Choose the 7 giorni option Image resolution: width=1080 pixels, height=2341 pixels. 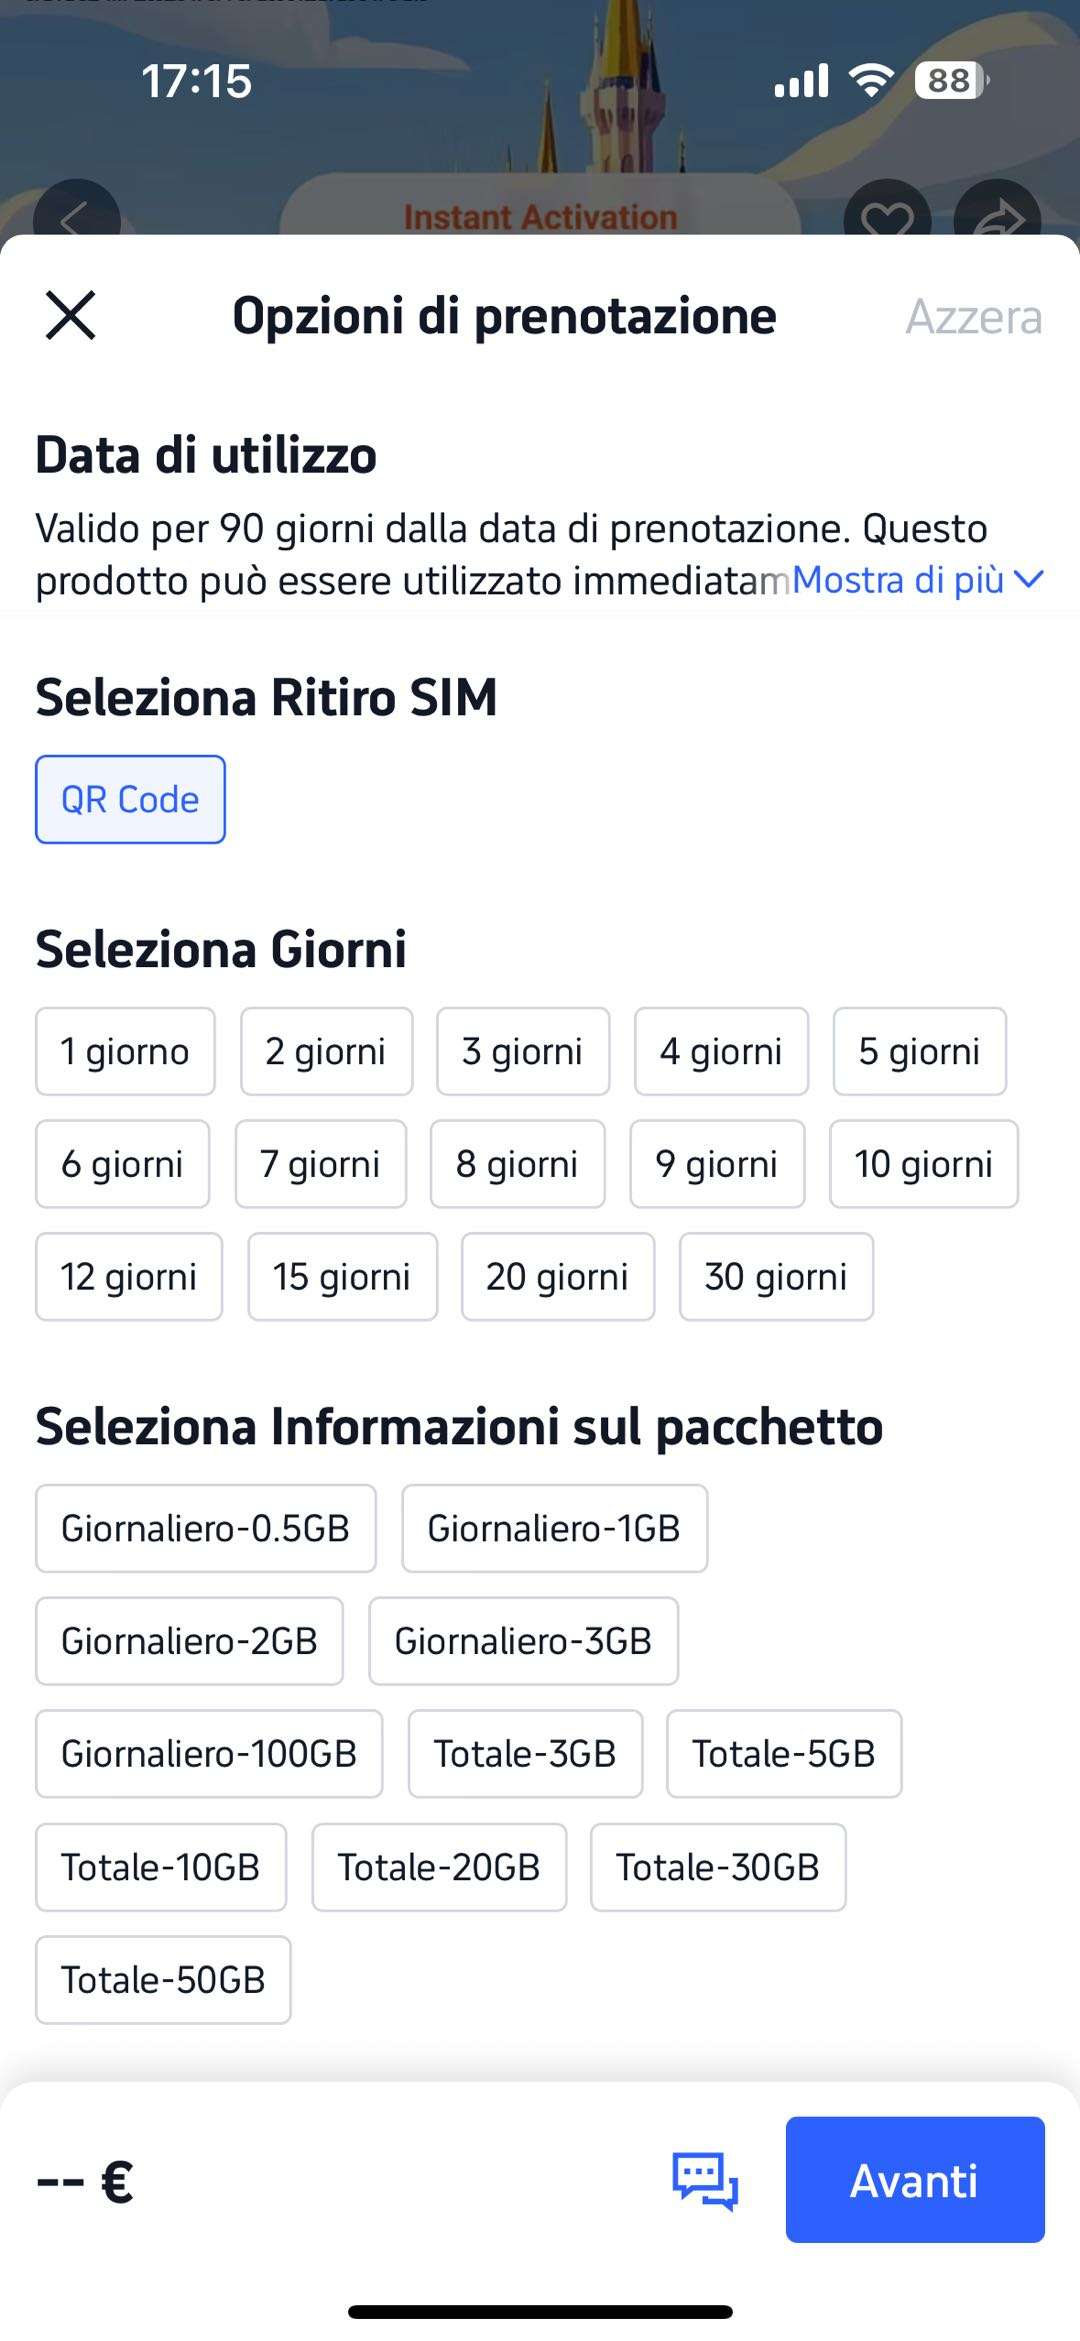320,1164
